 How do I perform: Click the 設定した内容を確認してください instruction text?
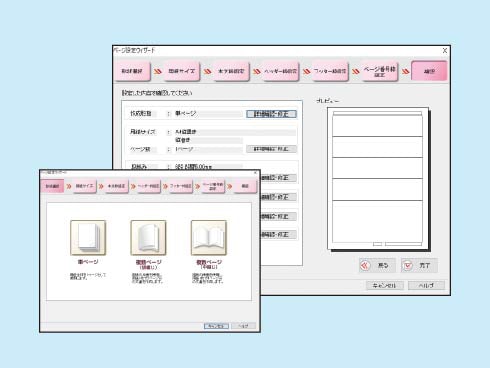tap(157, 93)
